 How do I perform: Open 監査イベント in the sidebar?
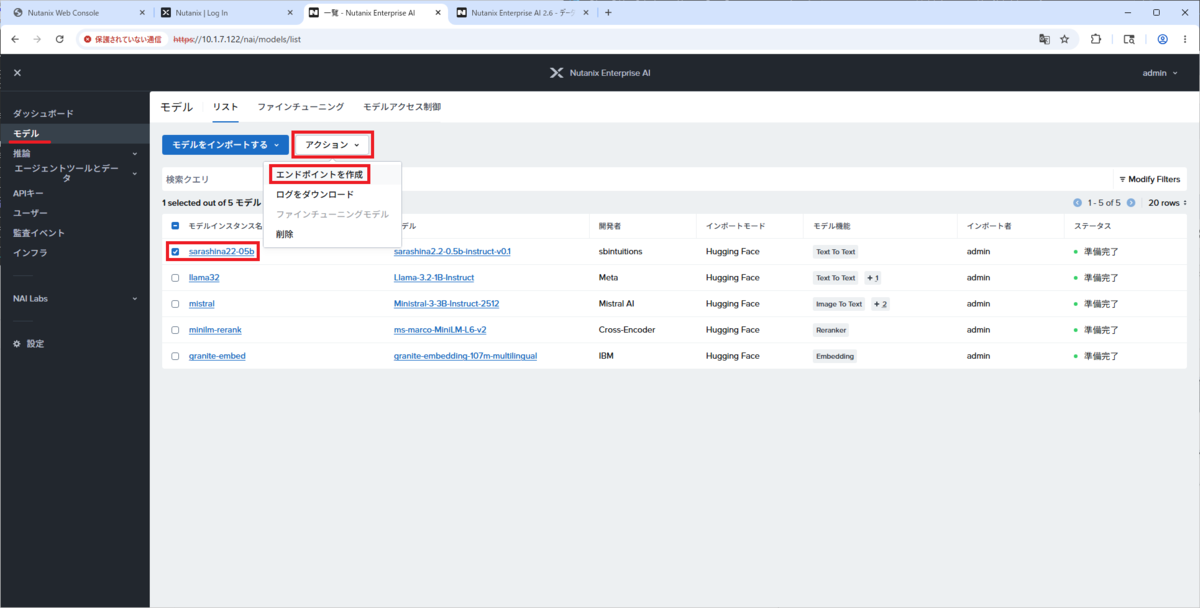pyautogui.click(x=39, y=233)
